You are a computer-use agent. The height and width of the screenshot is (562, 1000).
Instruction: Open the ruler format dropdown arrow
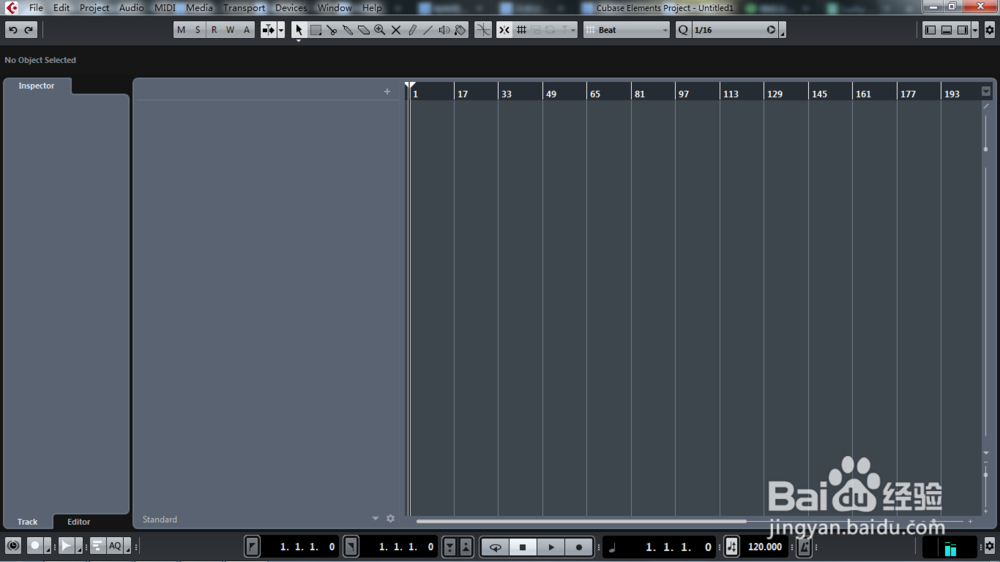tap(986, 91)
